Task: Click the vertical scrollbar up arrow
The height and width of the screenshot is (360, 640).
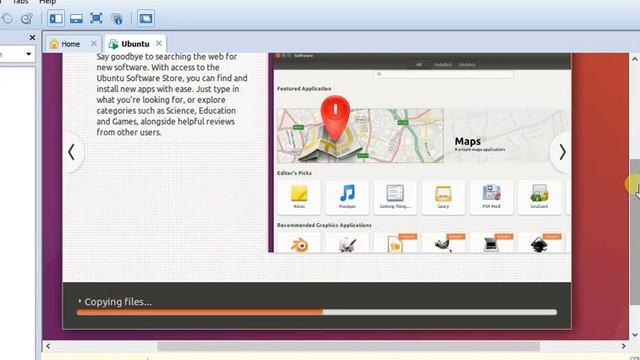Action: (635, 59)
